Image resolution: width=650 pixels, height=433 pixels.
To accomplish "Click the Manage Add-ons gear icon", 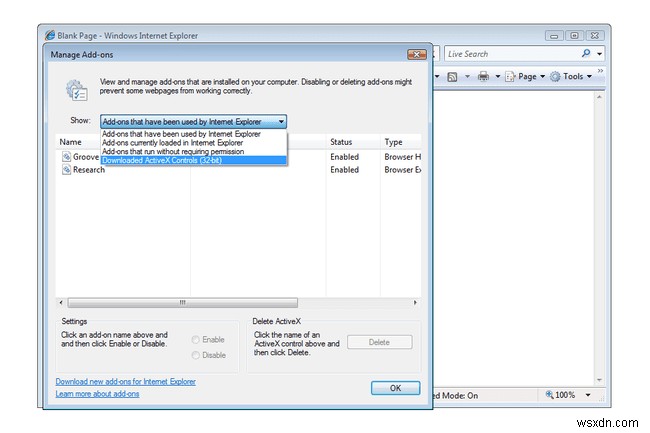I will (77, 90).
